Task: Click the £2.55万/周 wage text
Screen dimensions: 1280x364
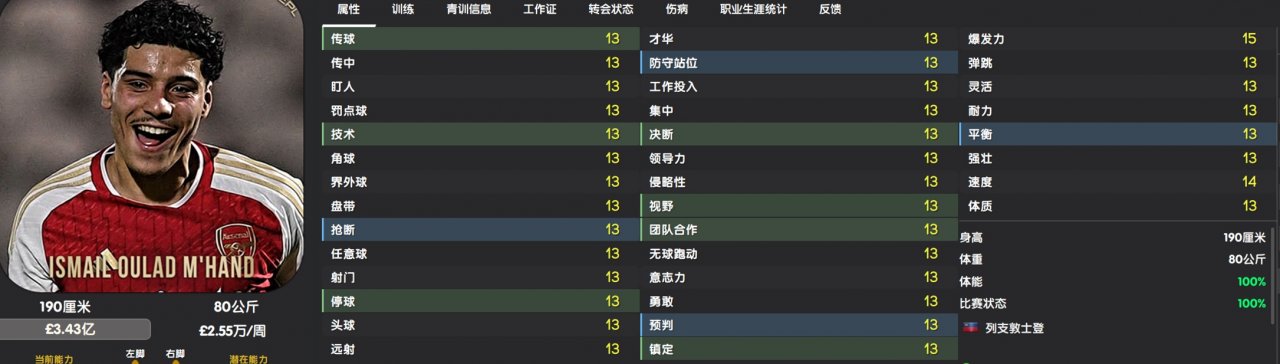Action: pyautogui.click(x=232, y=330)
